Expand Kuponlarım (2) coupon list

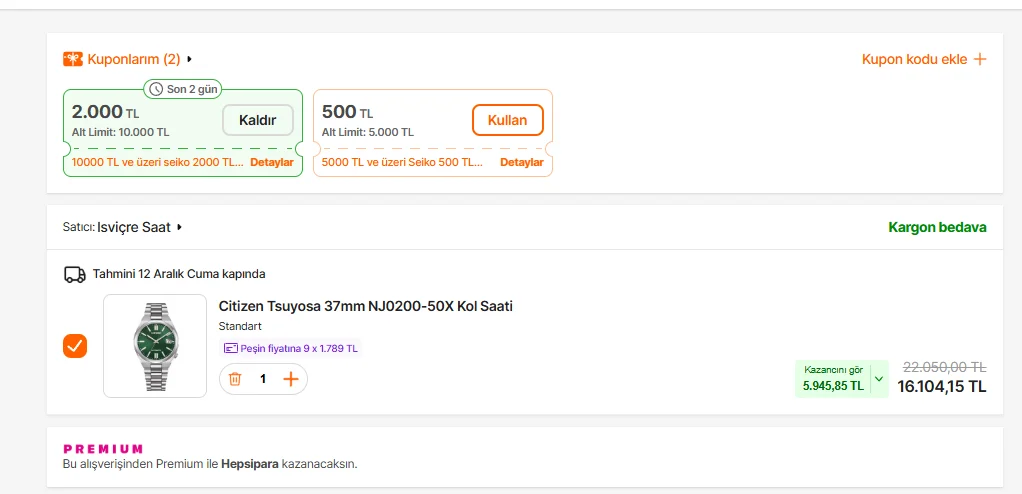click(189, 59)
